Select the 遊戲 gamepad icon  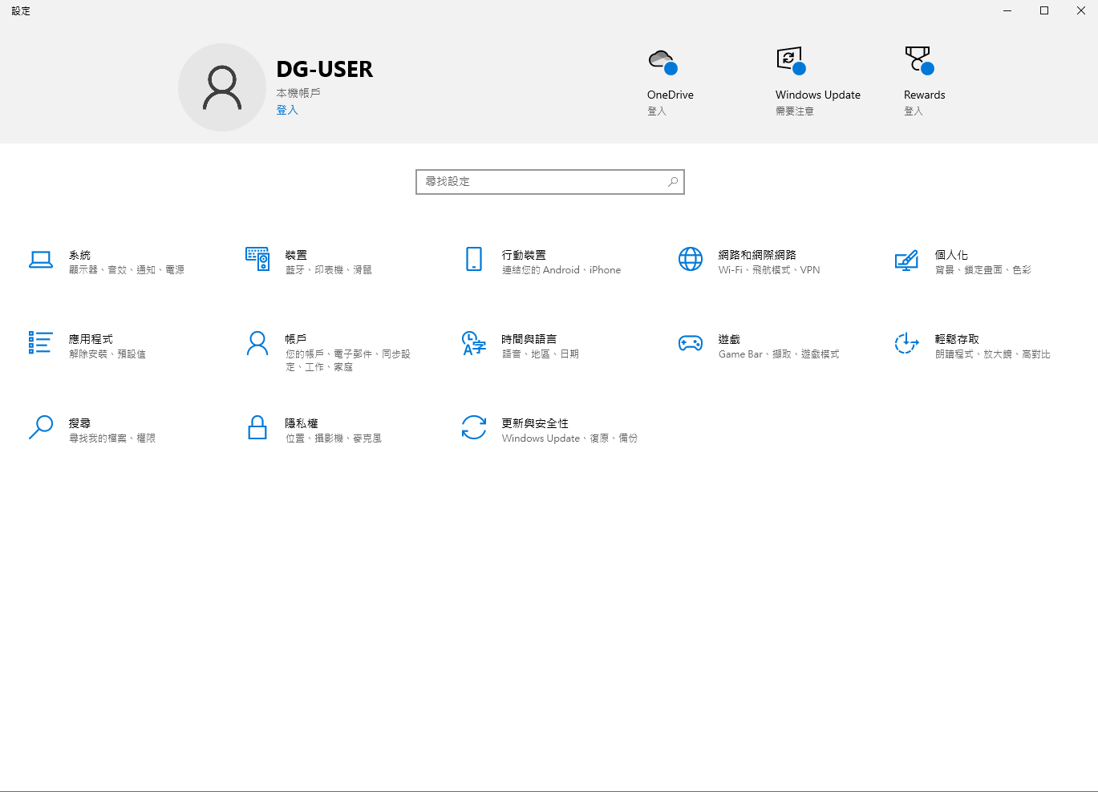pyautogui.click(x=690, y=343)
